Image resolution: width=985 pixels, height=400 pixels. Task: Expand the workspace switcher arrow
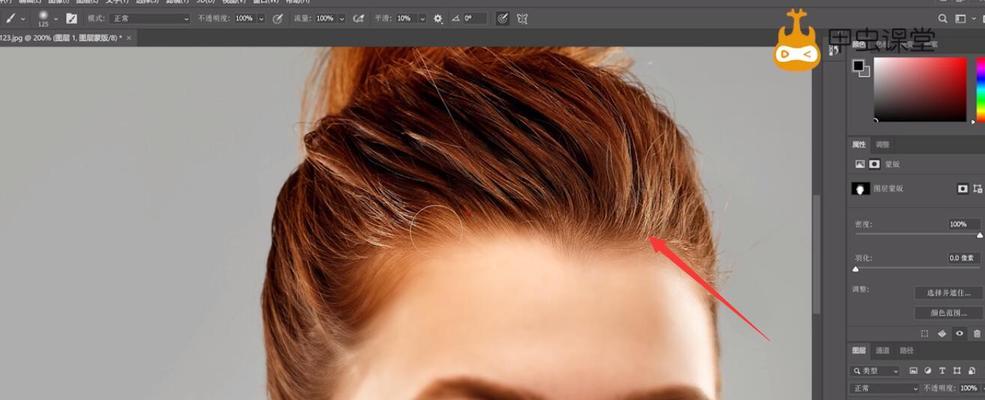tap(973, 19)
